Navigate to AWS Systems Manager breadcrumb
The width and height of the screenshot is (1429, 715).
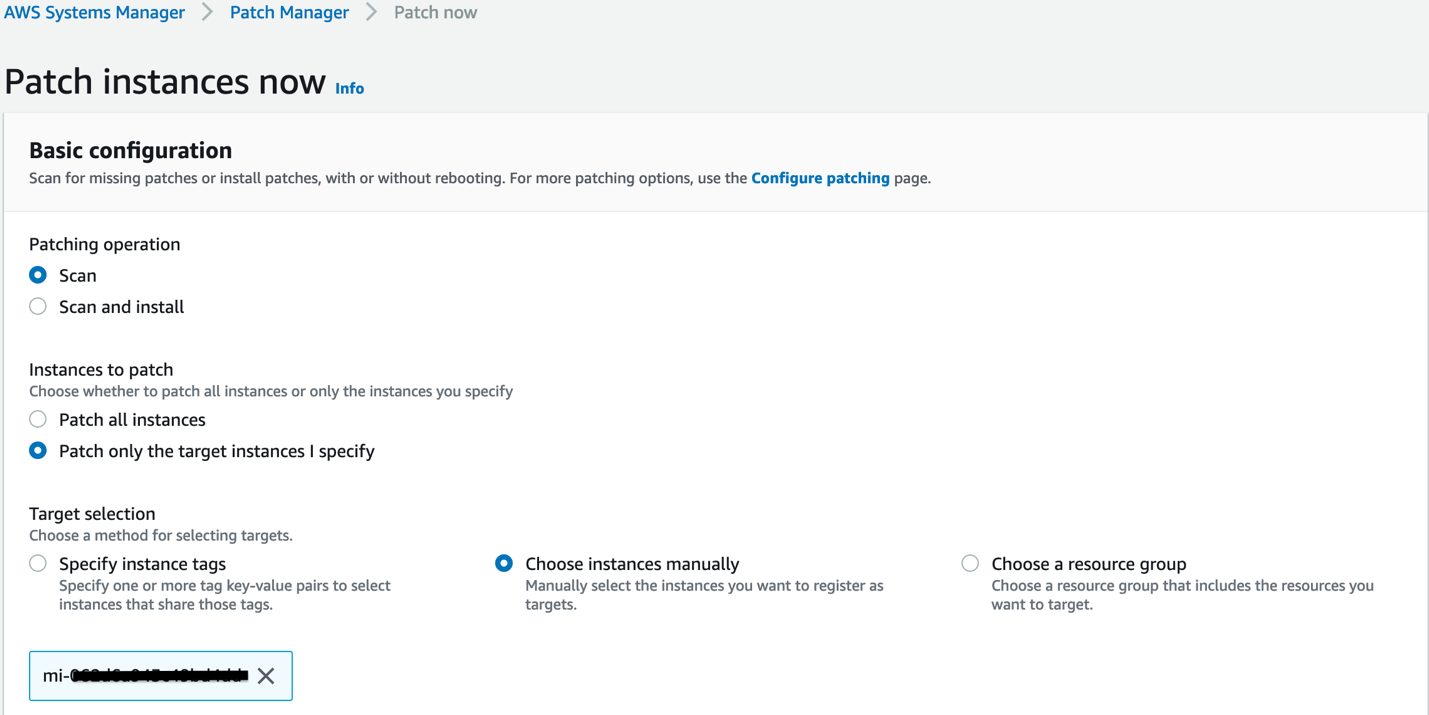94,12
